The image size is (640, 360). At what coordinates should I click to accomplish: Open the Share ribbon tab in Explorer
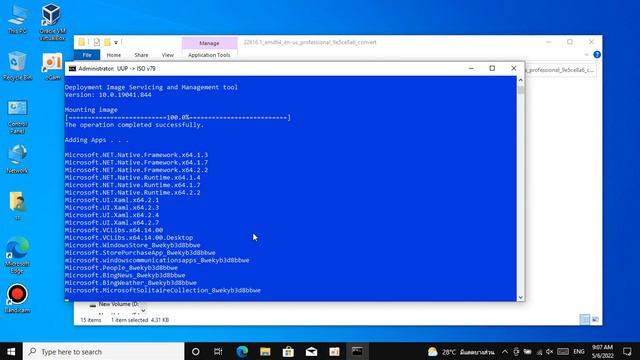coord(141,55)
